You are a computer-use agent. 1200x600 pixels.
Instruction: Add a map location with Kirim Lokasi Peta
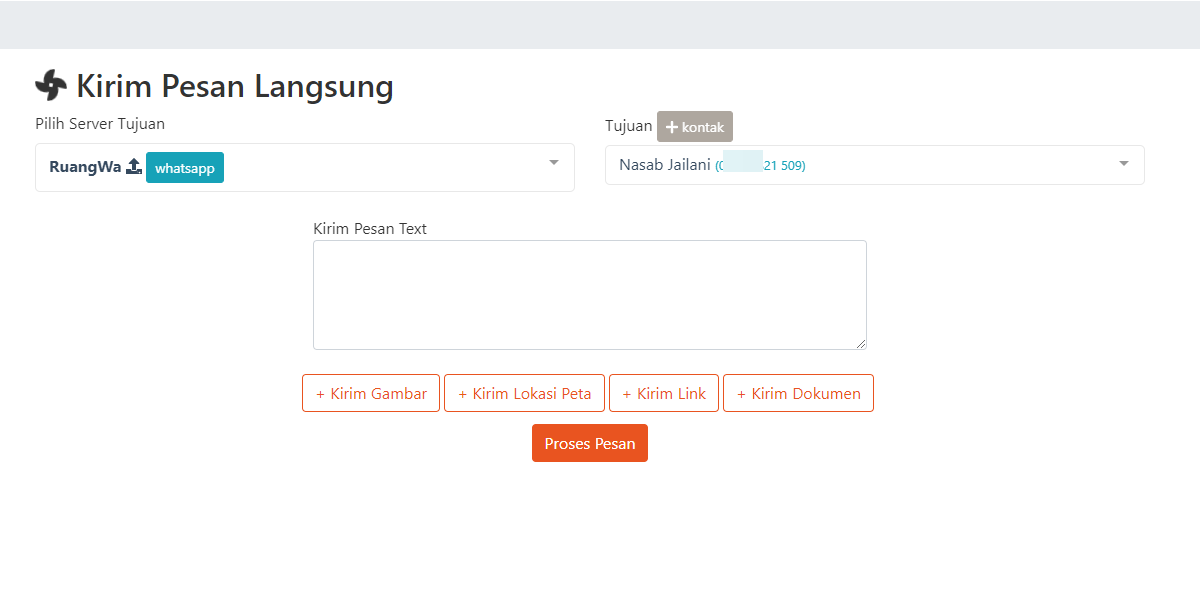524,393
